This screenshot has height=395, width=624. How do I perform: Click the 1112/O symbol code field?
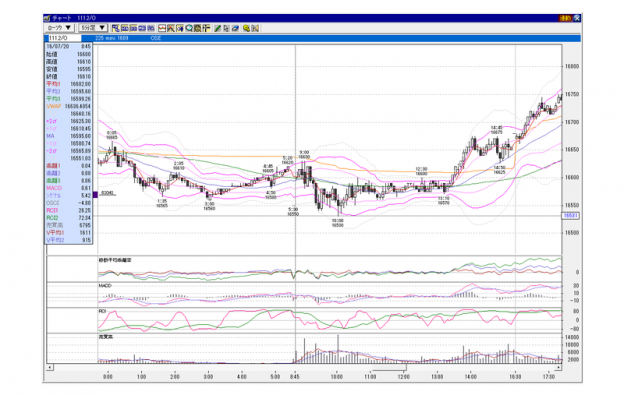pos(64,38)
